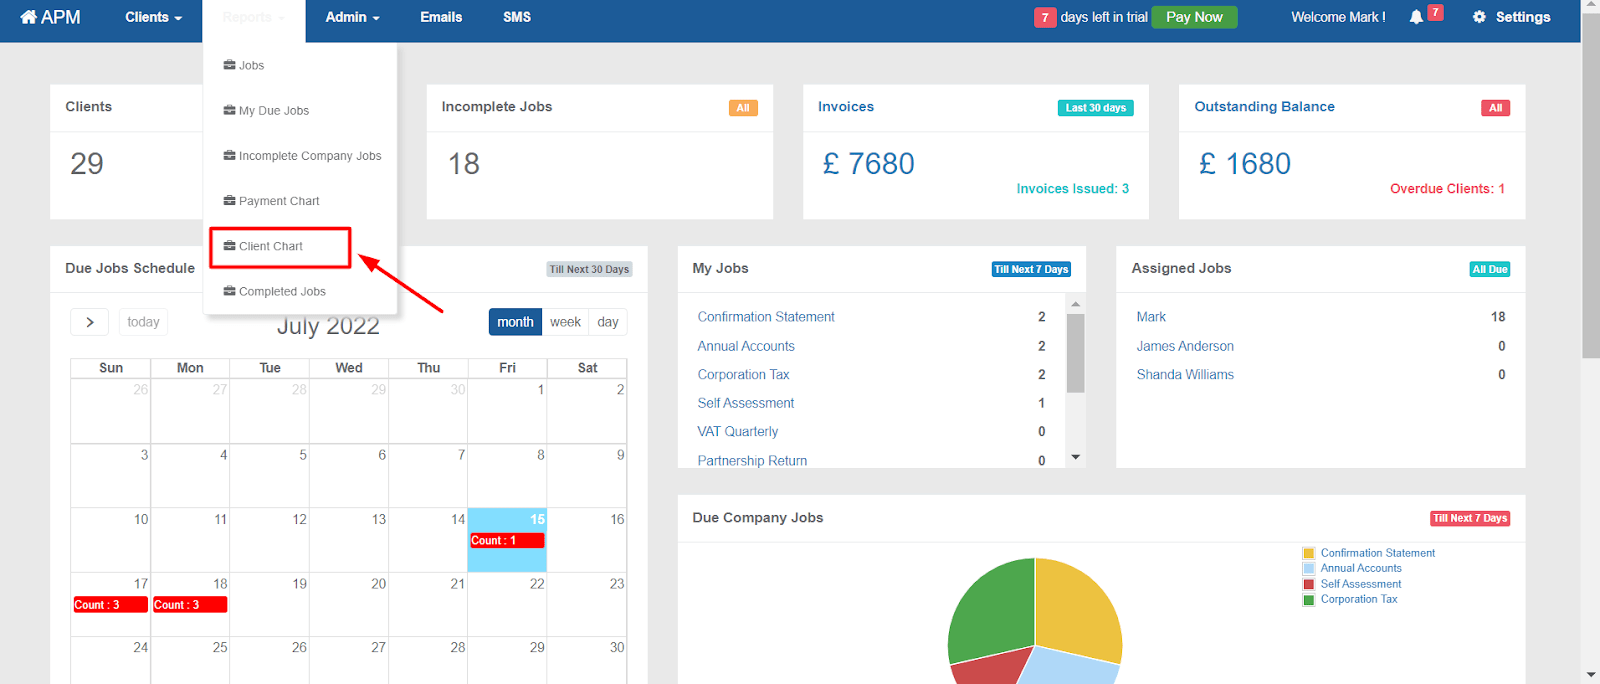
Task: Open the SMS menu
Action: (517, 17)
